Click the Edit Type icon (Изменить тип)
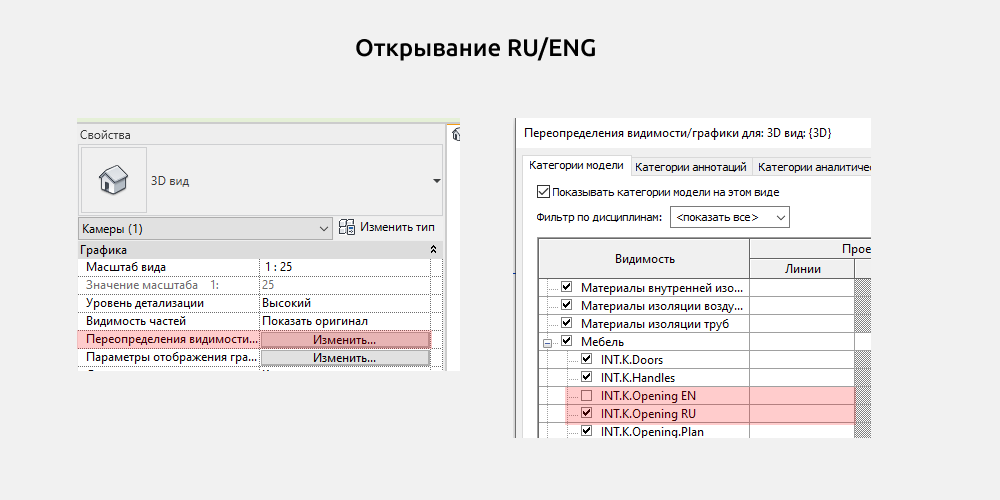 [347, 228]
